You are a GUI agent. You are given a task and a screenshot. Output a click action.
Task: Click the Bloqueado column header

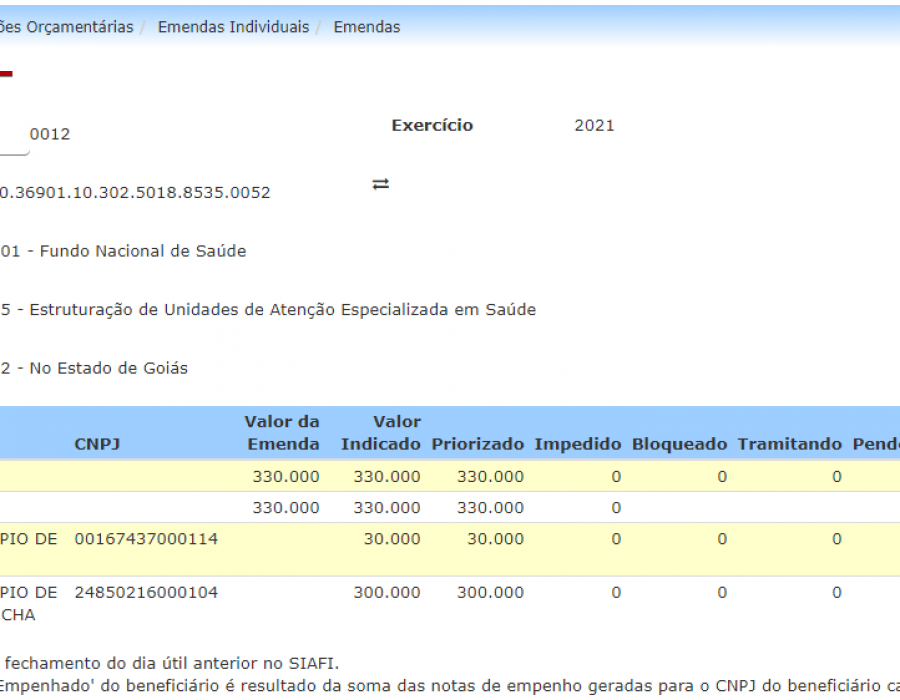pos(679,444)
